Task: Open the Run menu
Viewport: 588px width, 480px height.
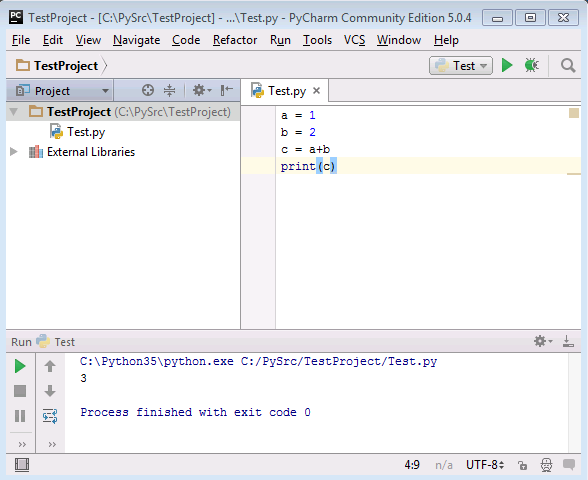Action: (280, 40)
